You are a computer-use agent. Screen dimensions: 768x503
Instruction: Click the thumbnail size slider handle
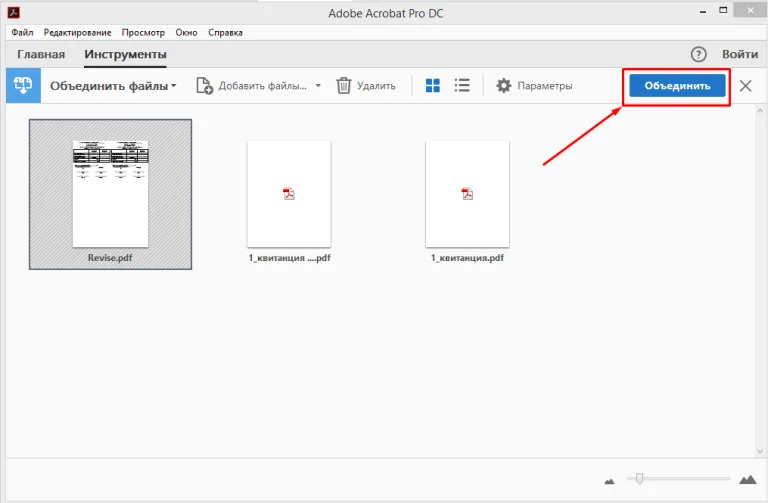pos(639,479)
